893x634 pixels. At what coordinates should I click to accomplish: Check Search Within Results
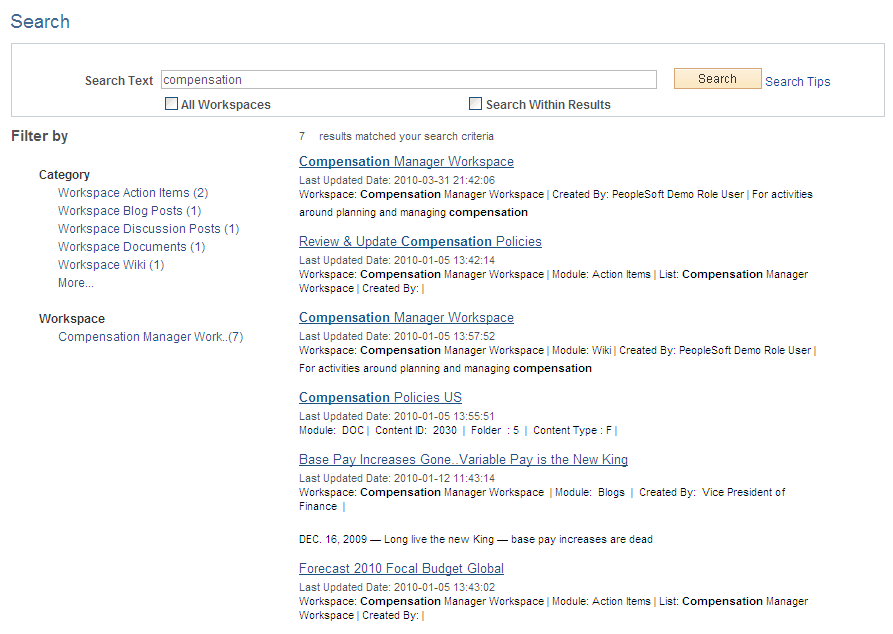[x=475, y=103]
